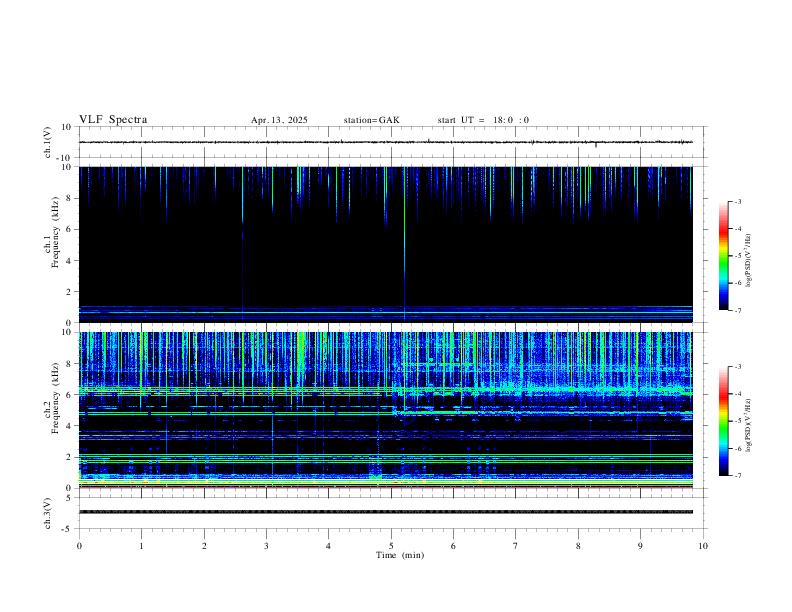Screen dimensions: 792x612
Task: Click the ch.1 voltage waveform trace
Action: 386,142
